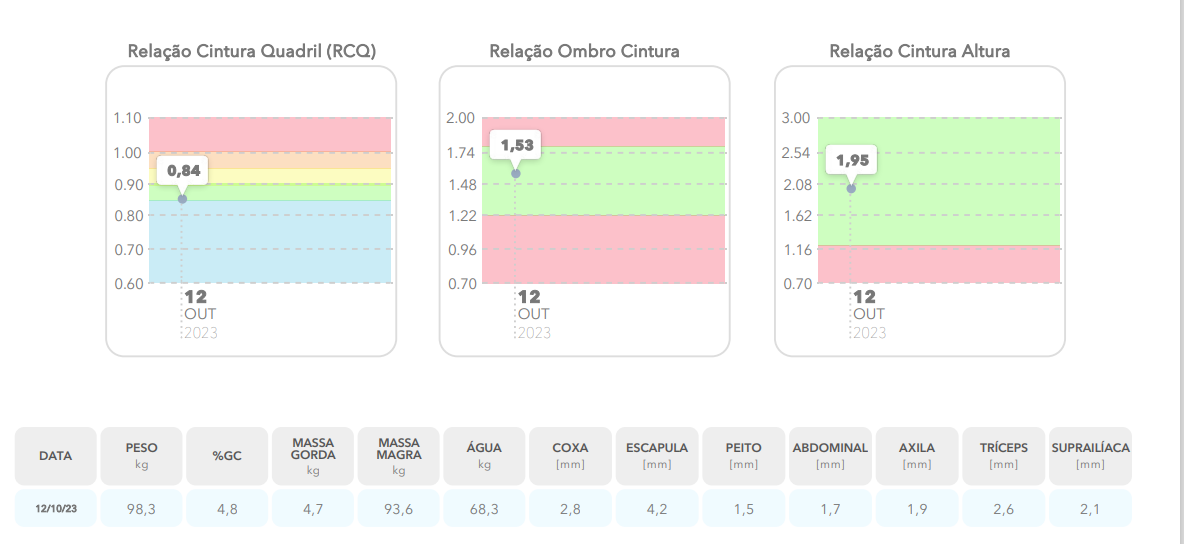Select the 4,2 escapula value cell

(657, 509)
